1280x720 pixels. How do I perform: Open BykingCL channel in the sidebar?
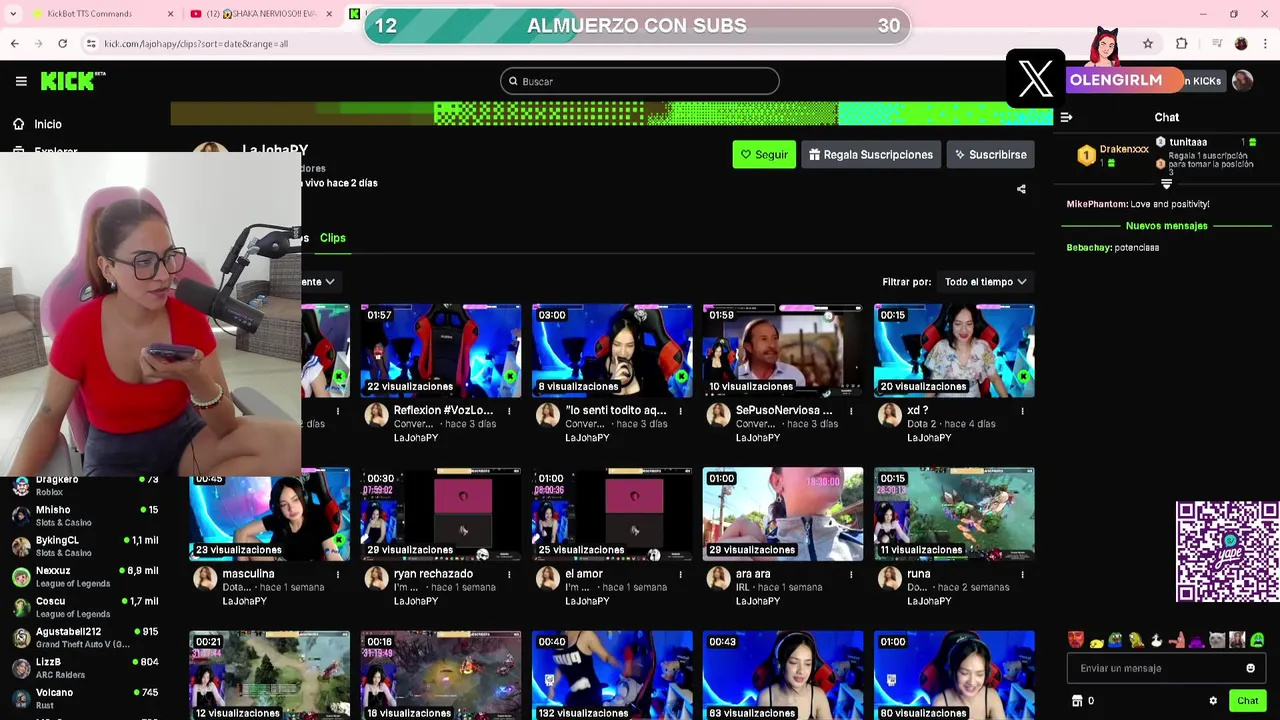tap(85, 546)
